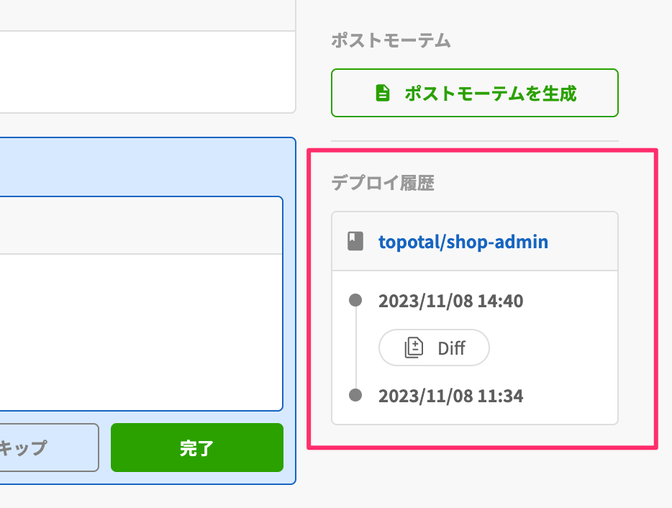This screenshot has height=508, width=672.
Task: Click the file-diff icon in Diff pill
Action: click(x=414, y=348)
